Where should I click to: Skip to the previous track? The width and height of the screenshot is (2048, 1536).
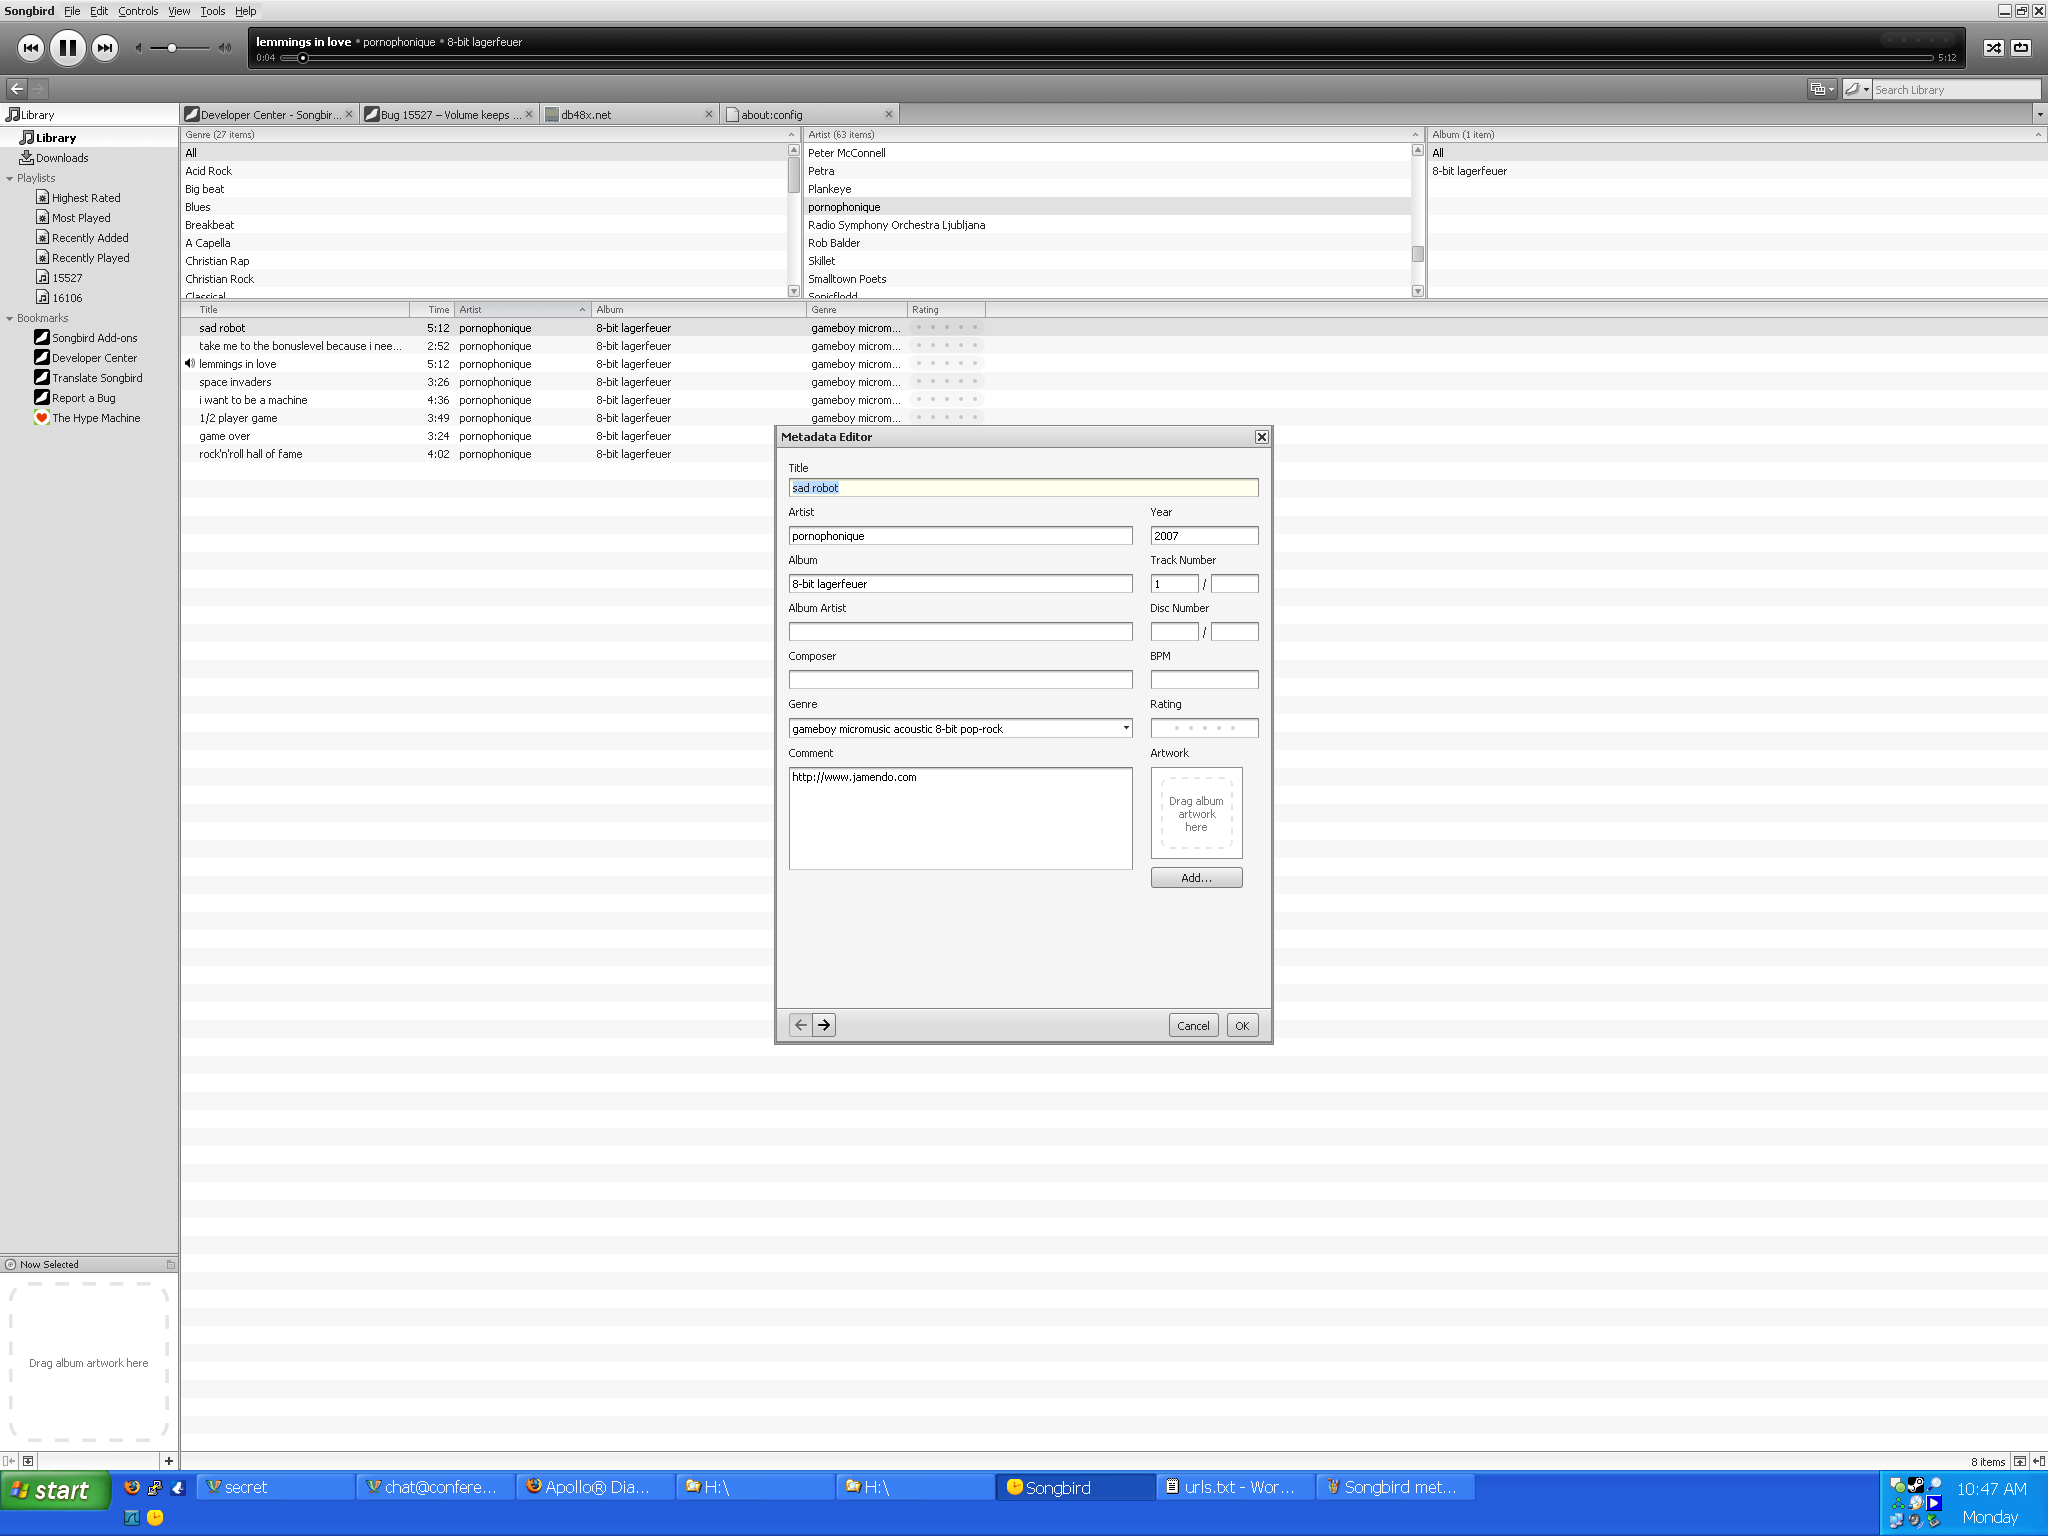coord(31,48)
